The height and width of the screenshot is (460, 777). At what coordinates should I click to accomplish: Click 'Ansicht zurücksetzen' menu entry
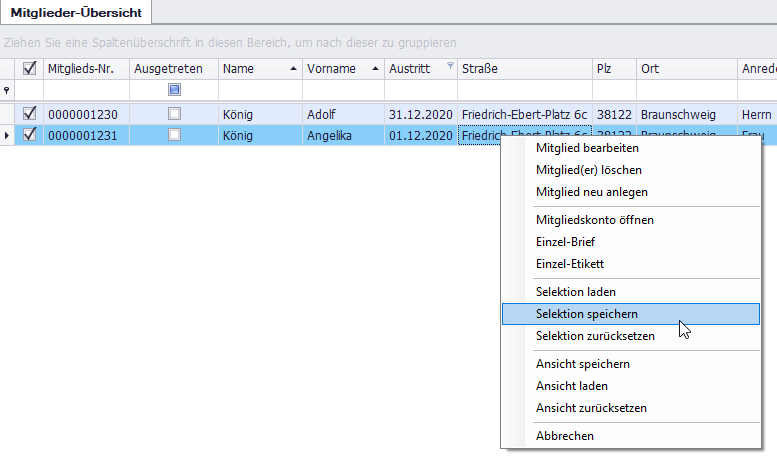tap(591, 408)
